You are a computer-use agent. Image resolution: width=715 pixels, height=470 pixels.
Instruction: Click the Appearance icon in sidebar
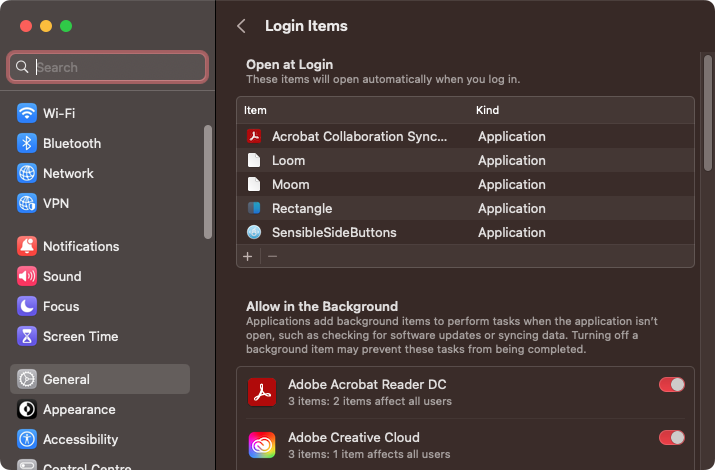pos(27,409)
